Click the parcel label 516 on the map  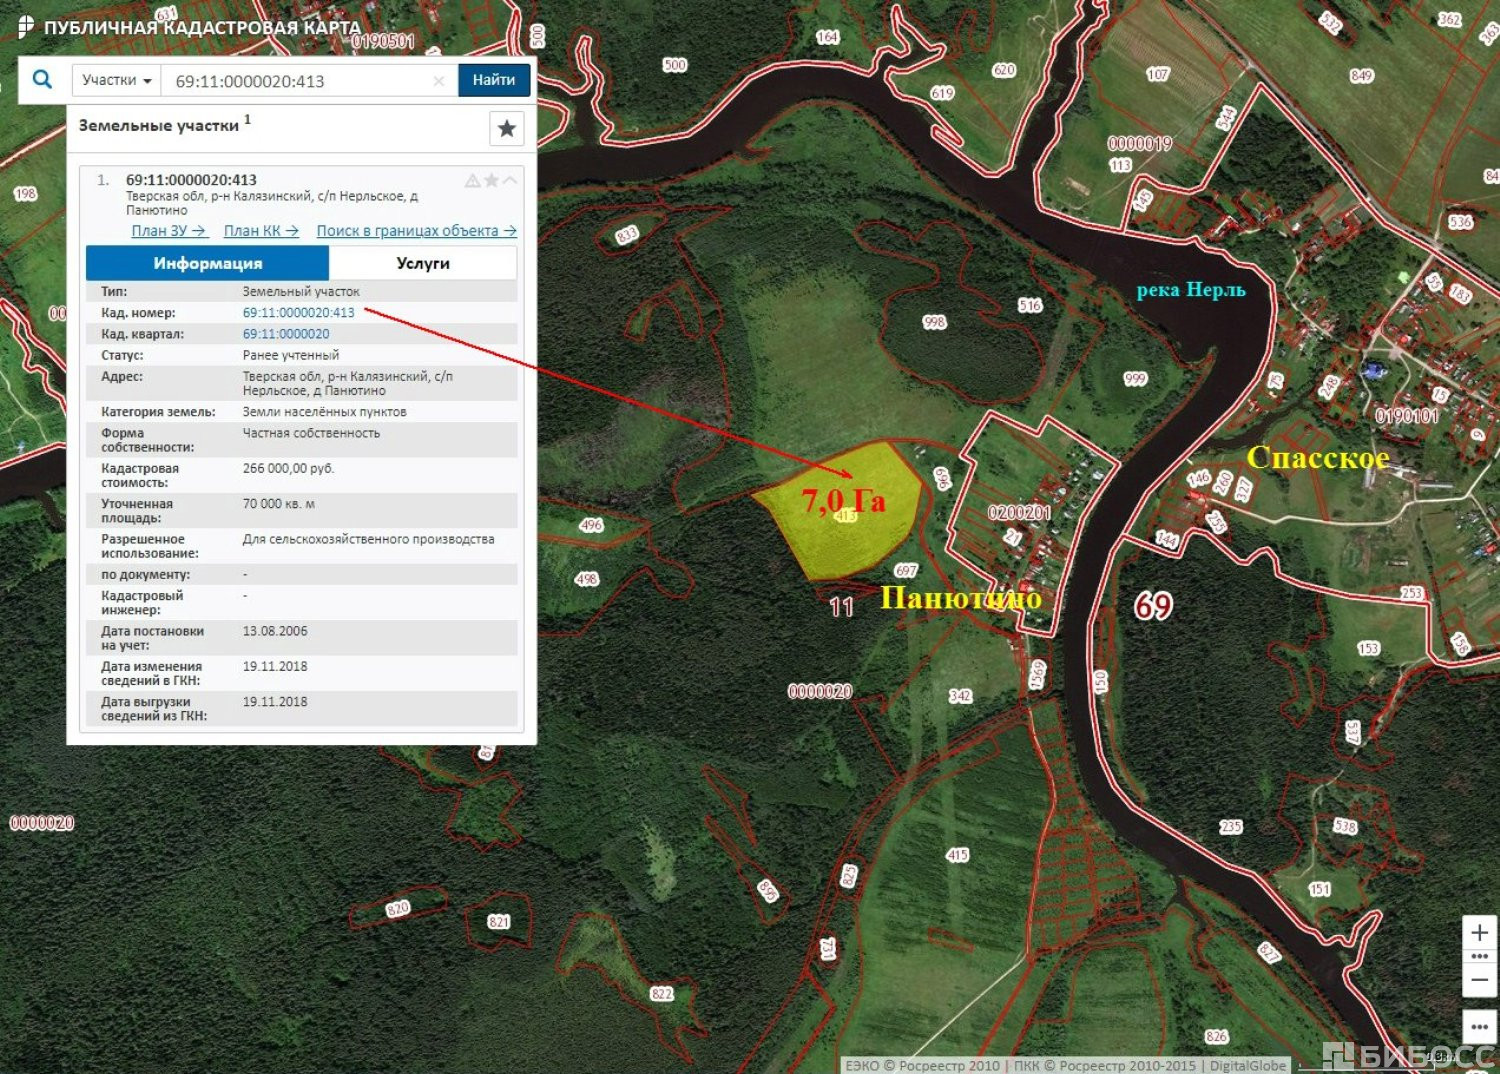click(1030, 305)
